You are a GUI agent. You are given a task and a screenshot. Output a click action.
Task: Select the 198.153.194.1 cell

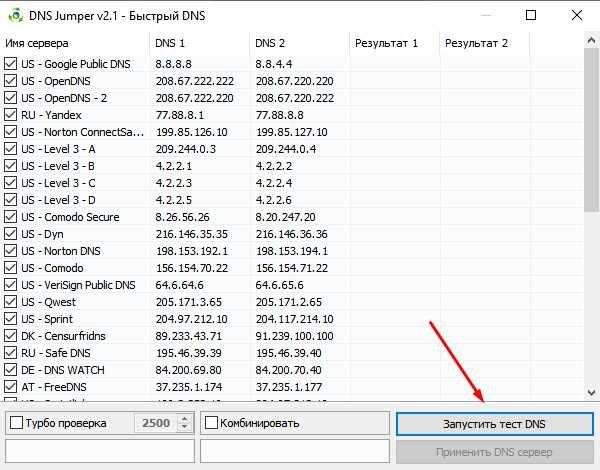[x=292, y=251]
